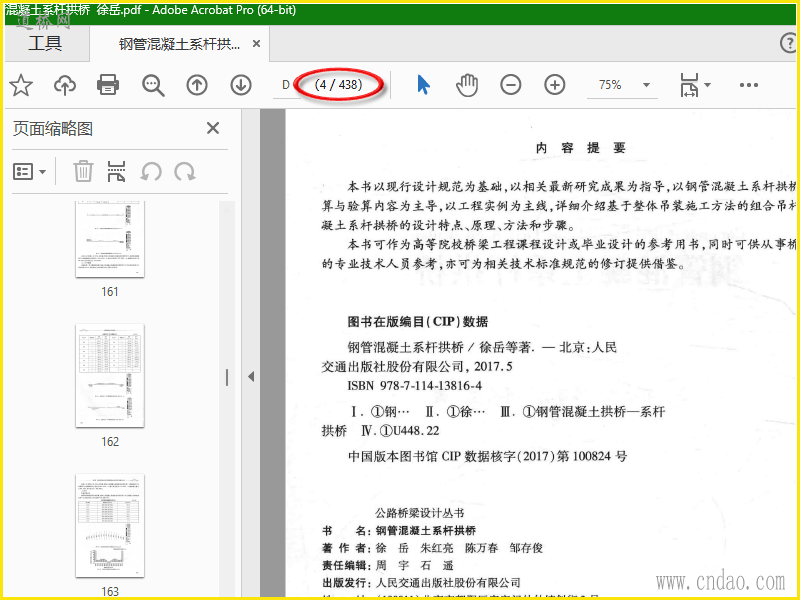This screenshot has width=800, height=600.
Task: Select page 161 thumbnail
Action: pyautogui.click(x=110, y=239)
